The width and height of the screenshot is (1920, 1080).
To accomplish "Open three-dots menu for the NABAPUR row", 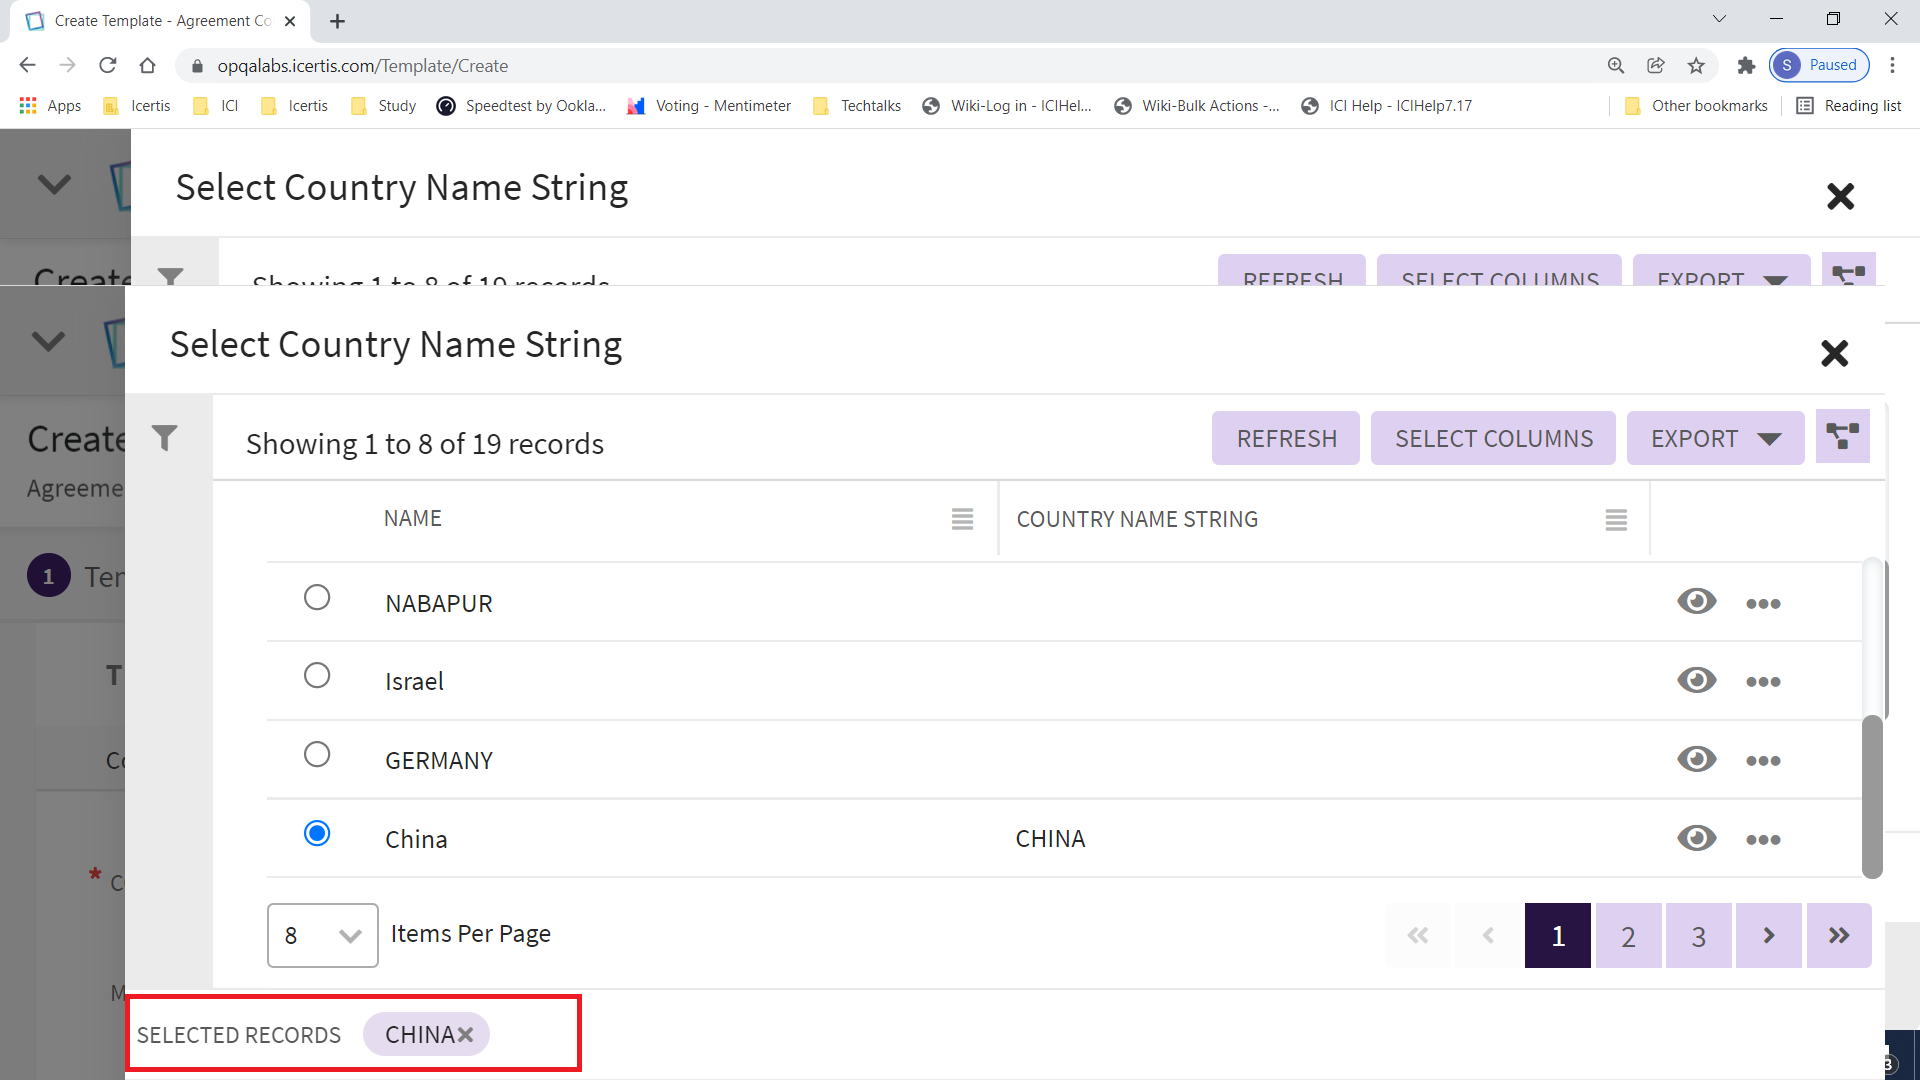I will pos(1763,603).
